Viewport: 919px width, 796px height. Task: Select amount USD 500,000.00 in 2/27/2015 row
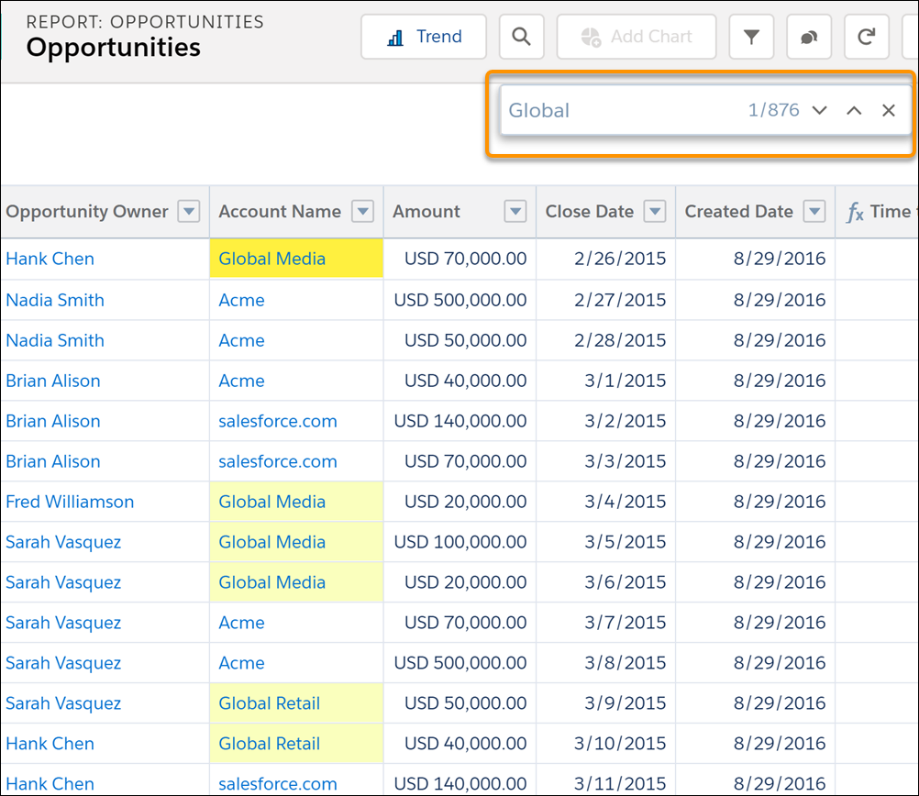click(460, 300)
